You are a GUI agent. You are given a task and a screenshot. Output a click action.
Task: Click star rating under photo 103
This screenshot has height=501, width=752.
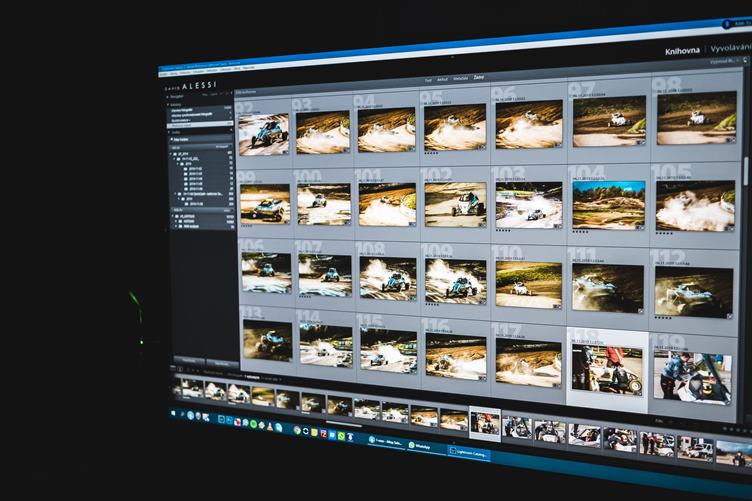[504, 230]
